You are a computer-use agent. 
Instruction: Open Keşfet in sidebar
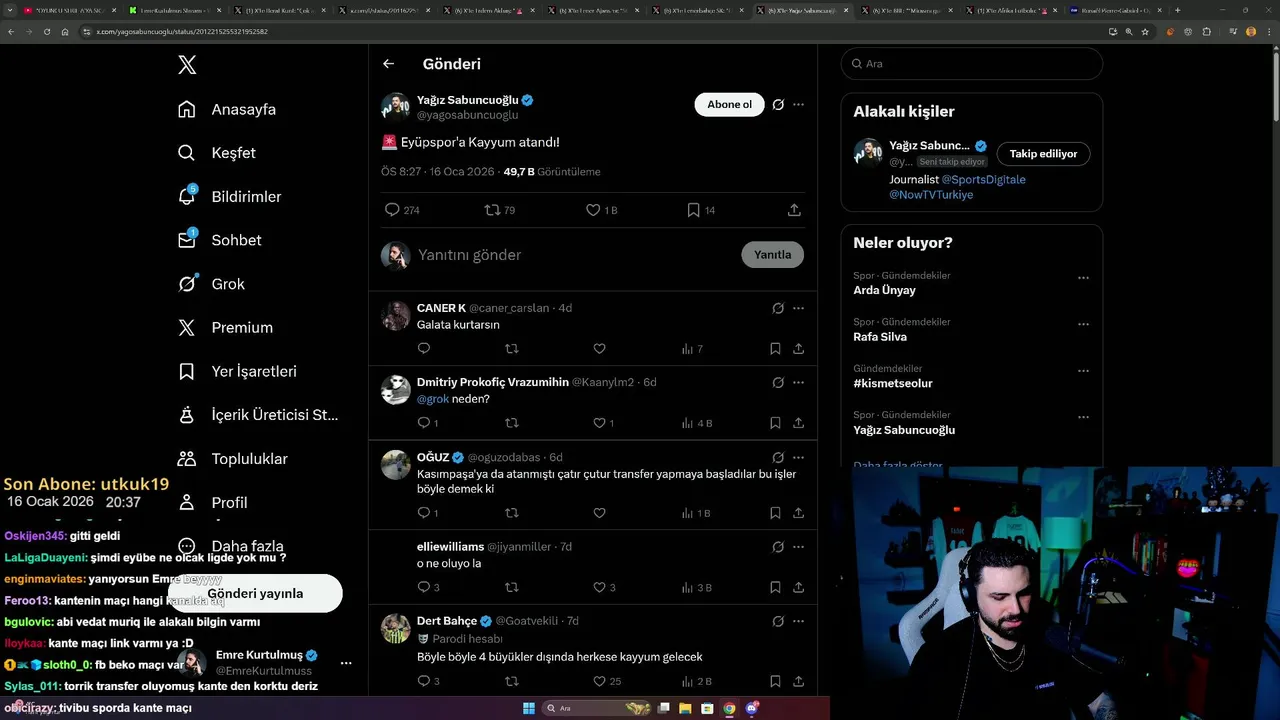217,153
